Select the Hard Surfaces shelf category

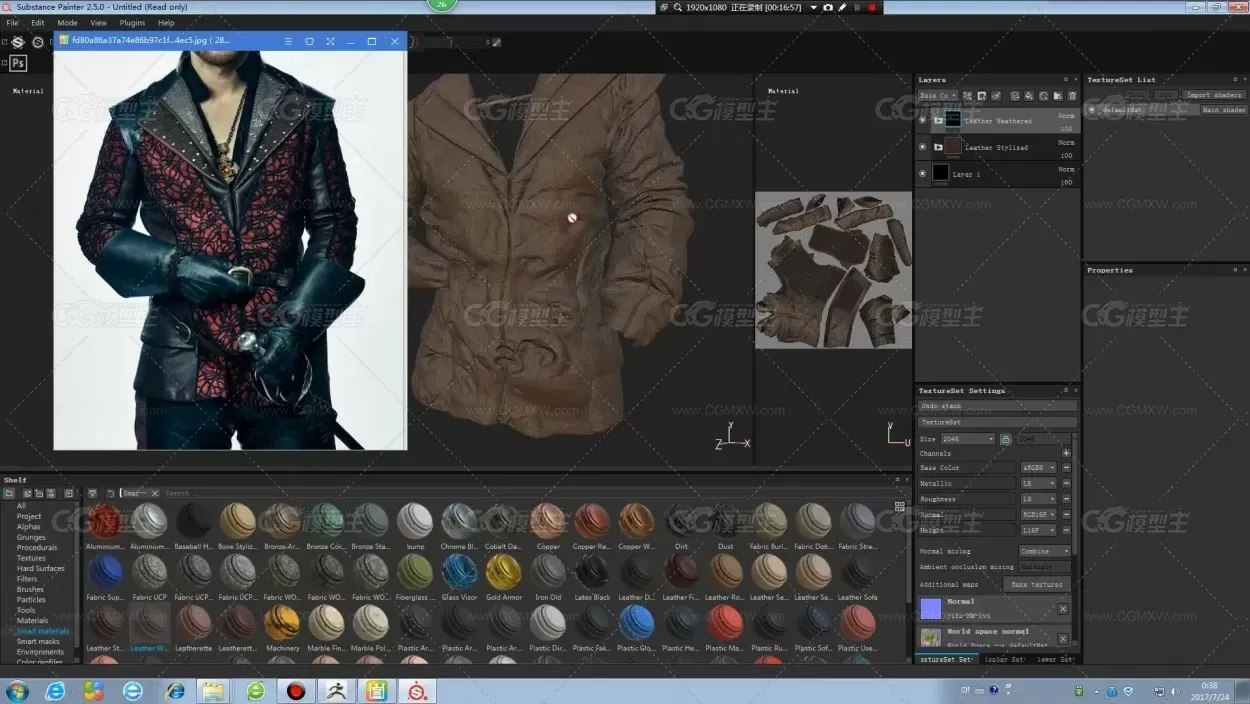(x=40, y=568)
